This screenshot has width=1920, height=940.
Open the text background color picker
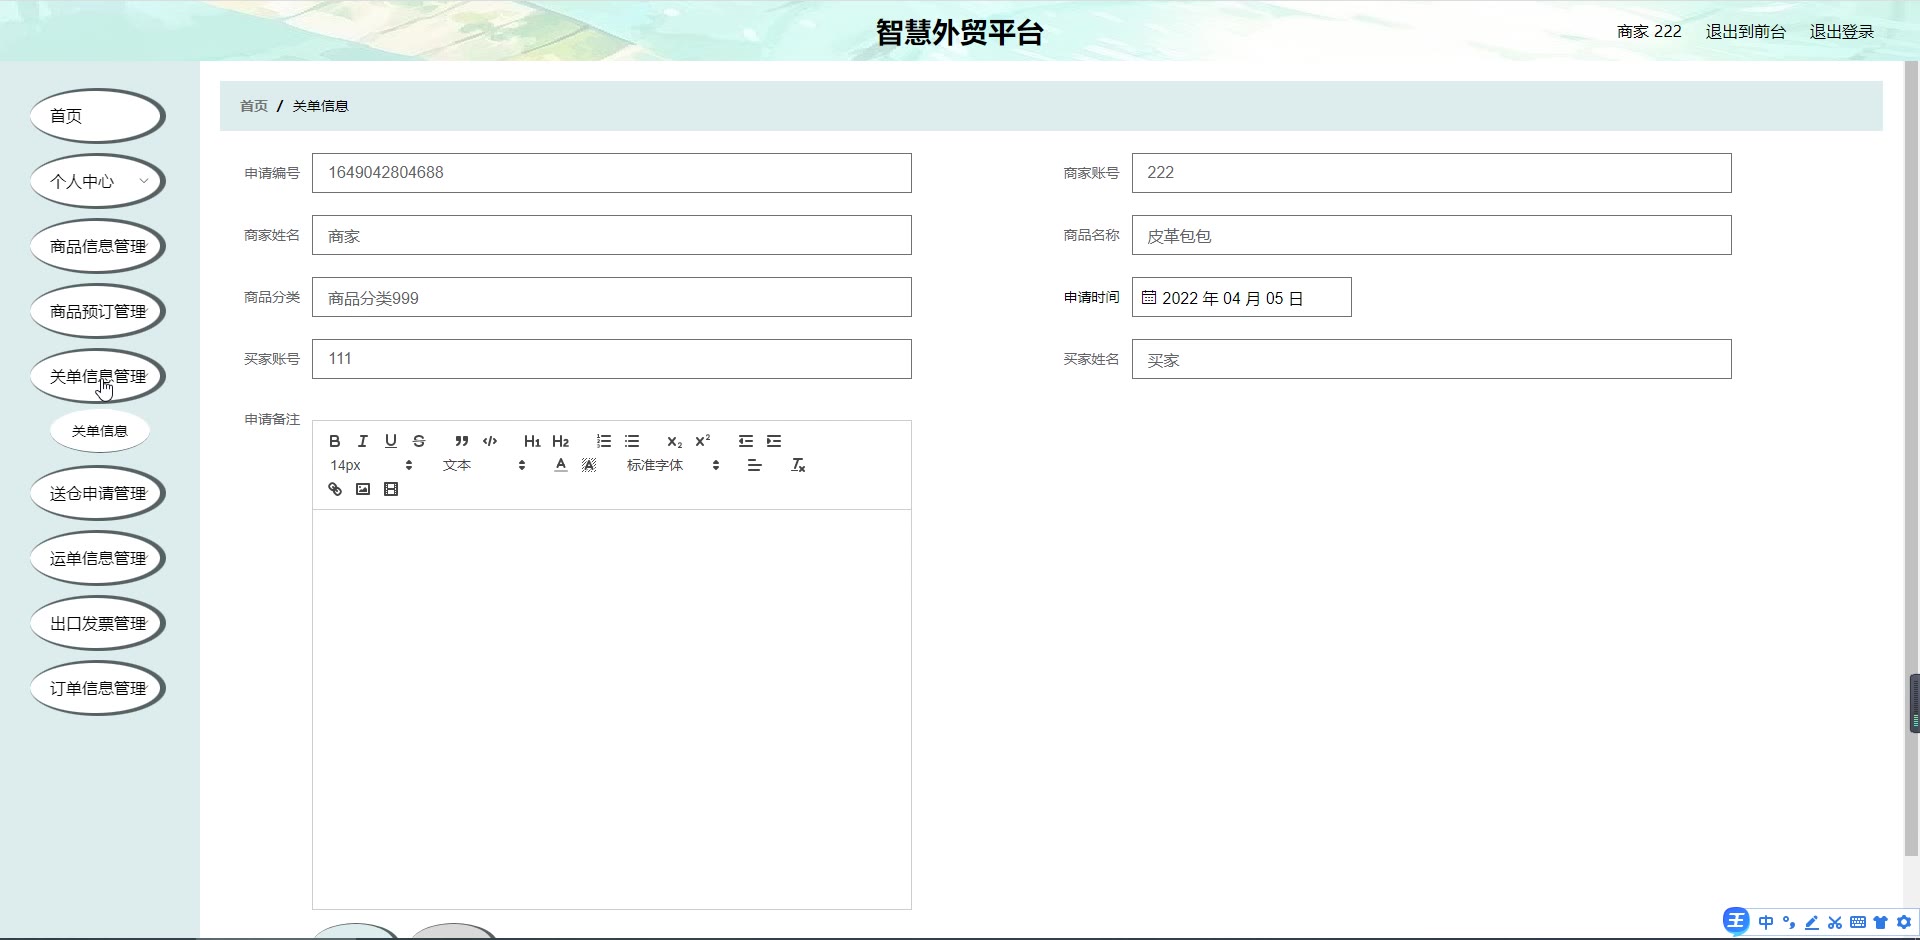[589, 465]
